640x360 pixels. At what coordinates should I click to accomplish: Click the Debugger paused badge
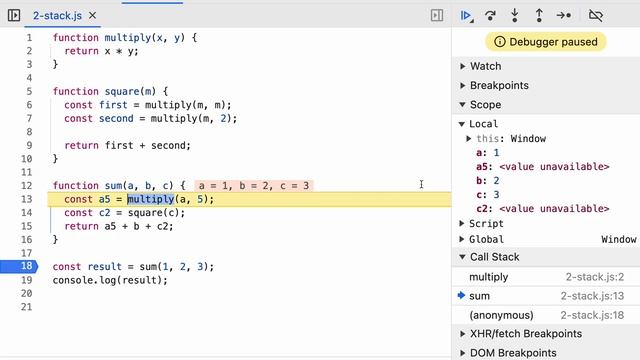pos(546,42)
